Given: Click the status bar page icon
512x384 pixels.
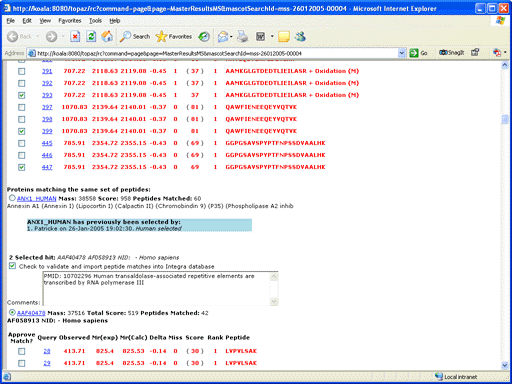Looking at the screenshot, I should [x=7, y=377].
